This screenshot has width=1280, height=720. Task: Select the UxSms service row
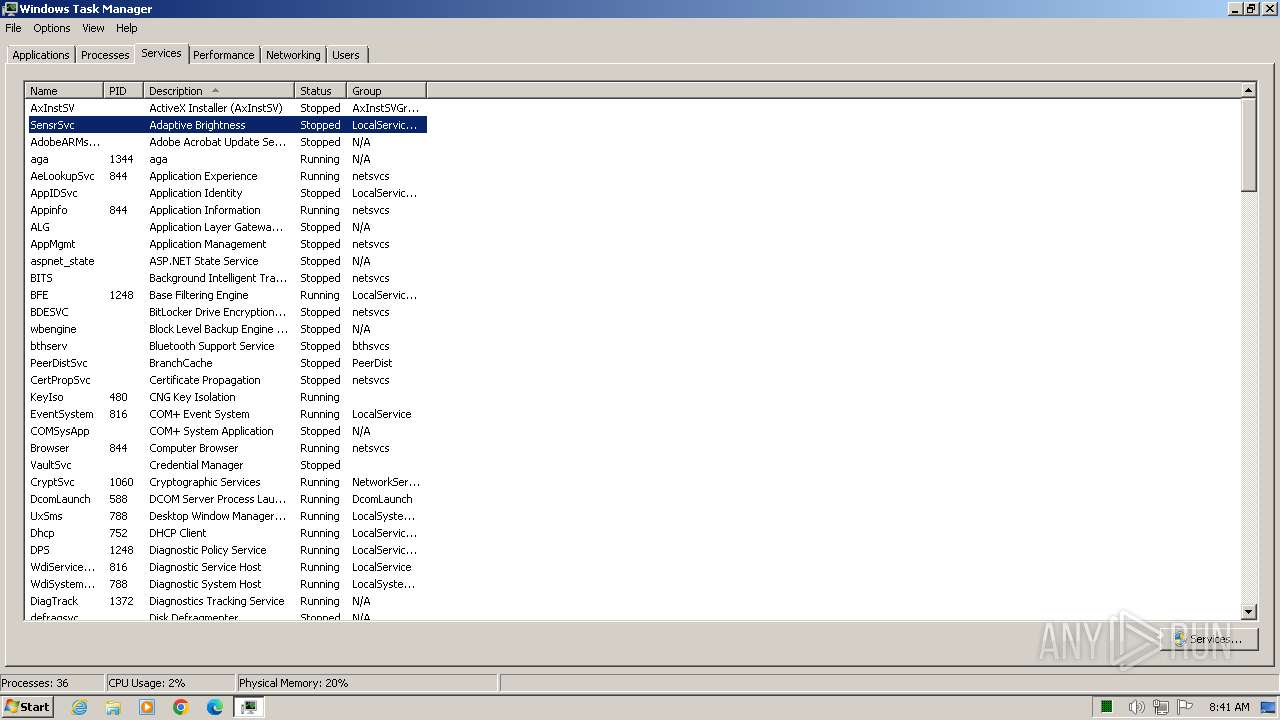pyautogui.click(x=227, y=516)
